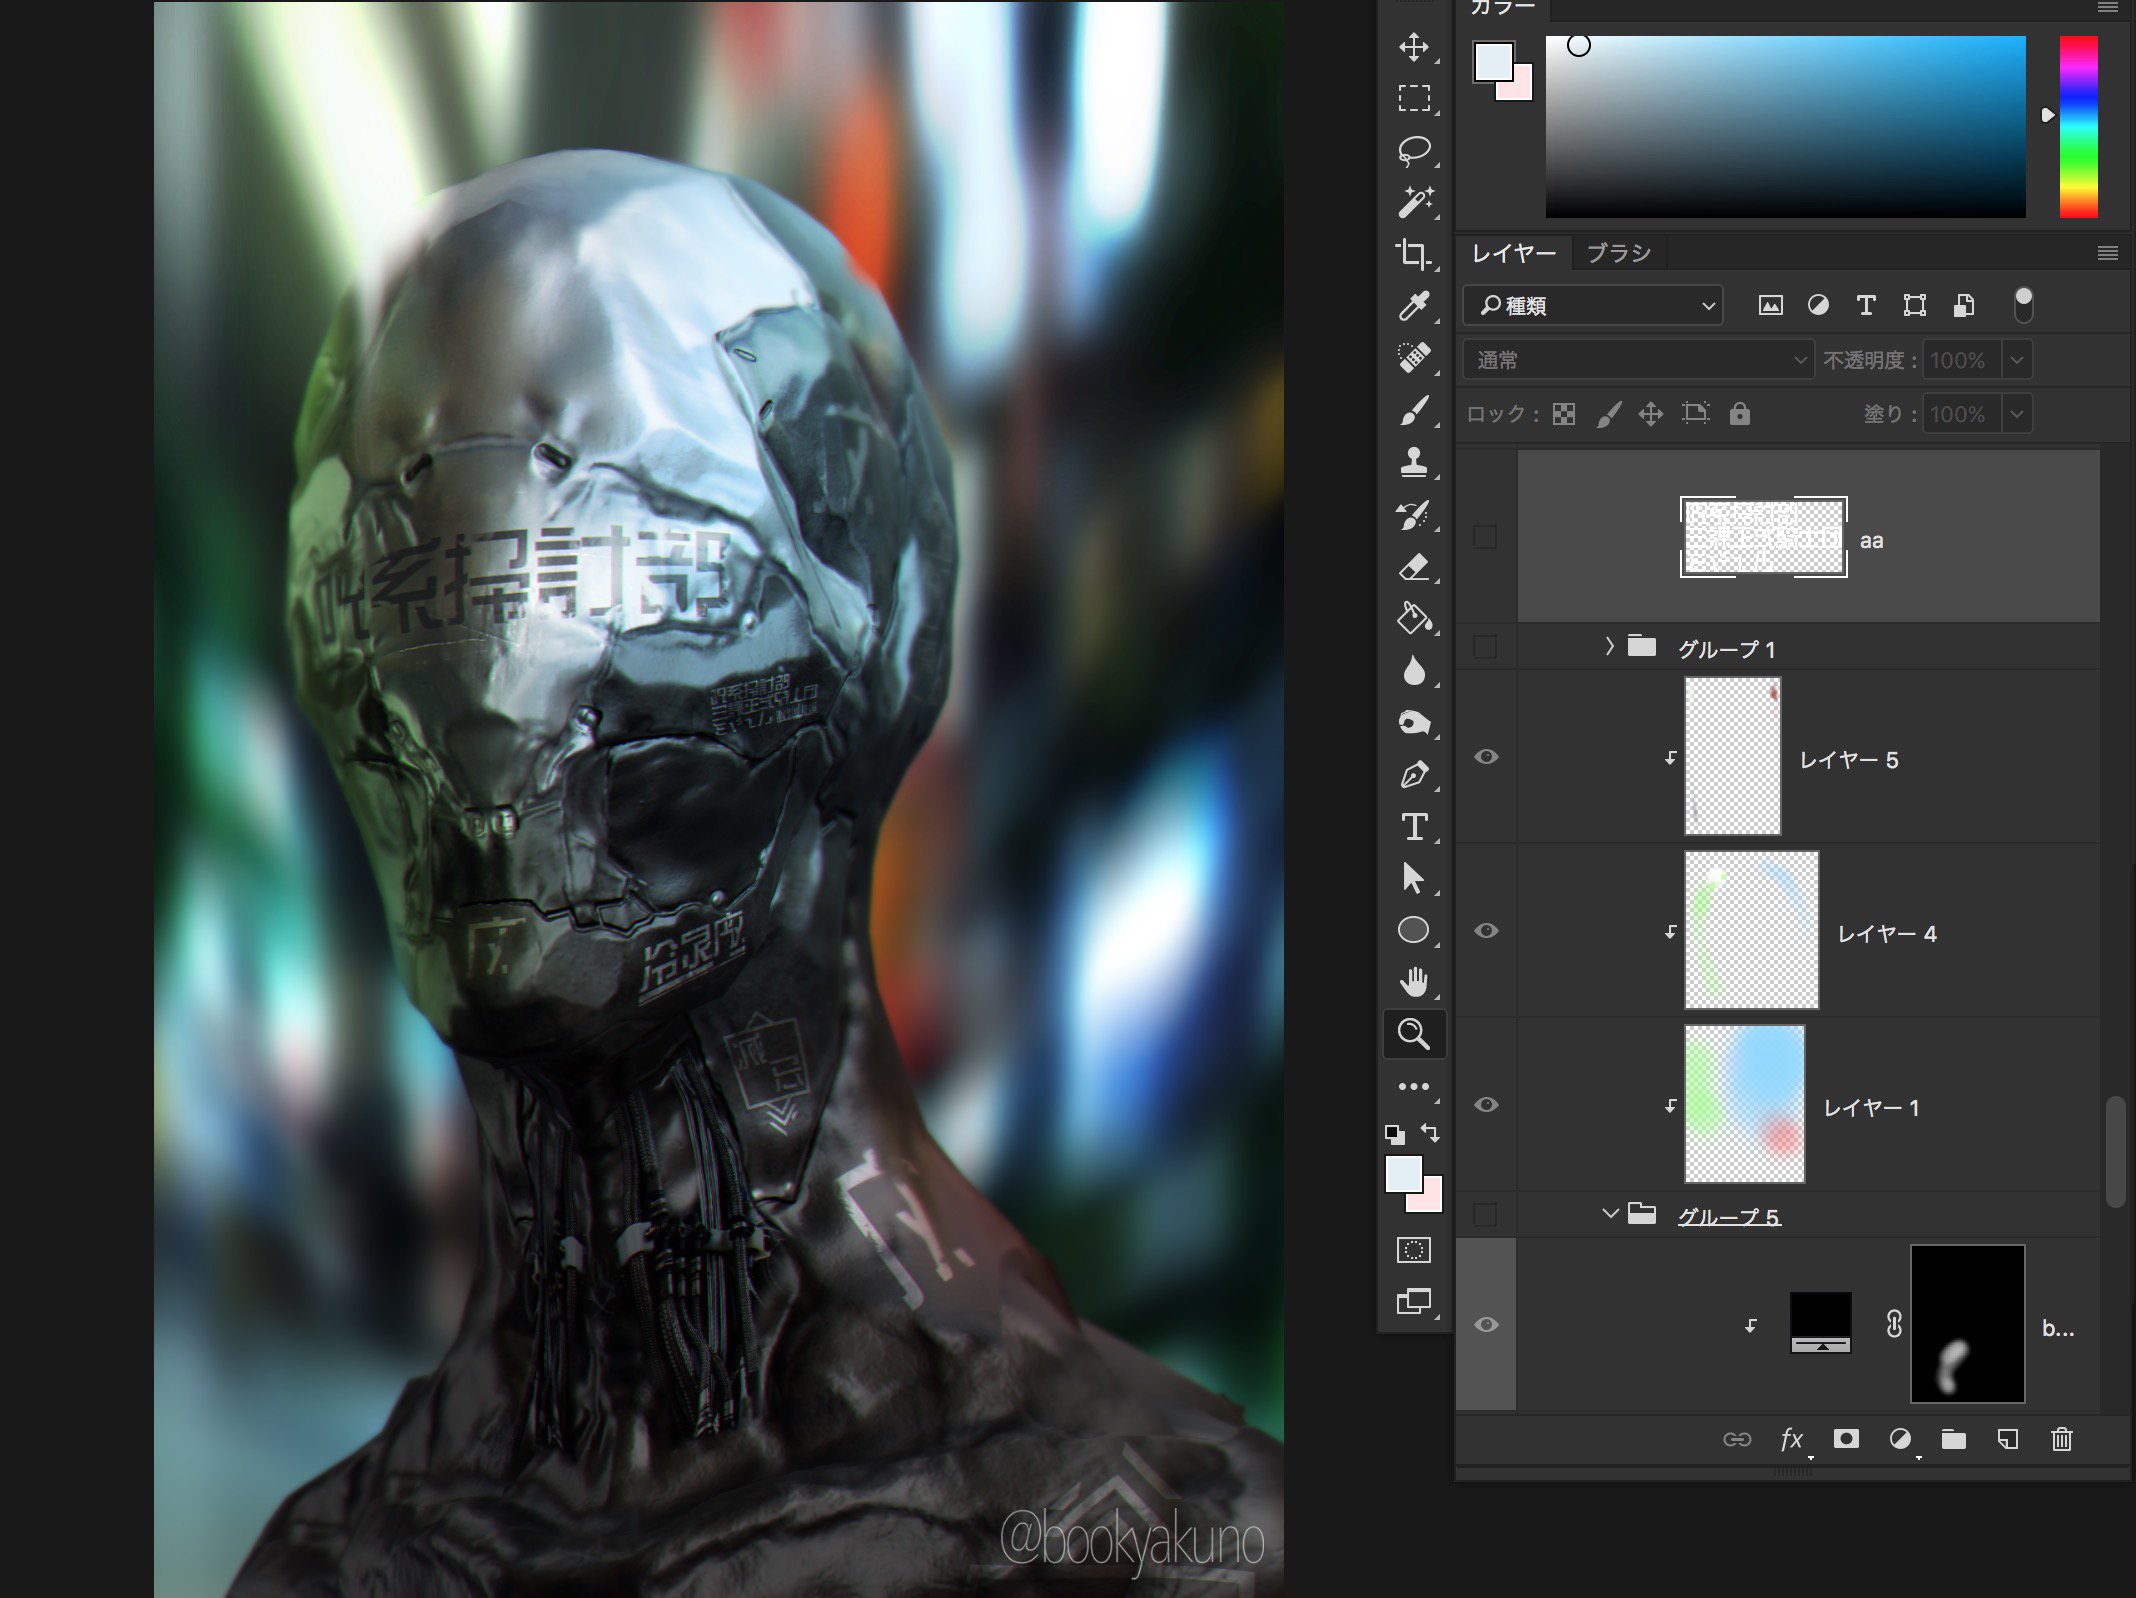Select the Crop tool
Image resolution: width=2136 pixels, height=1598 pixels.
click(1413, 255)
